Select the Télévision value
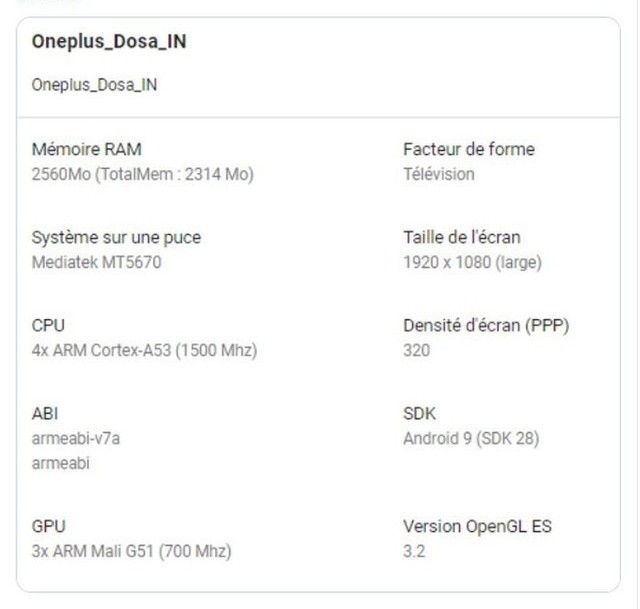Screen dimensions: 640x609 click(439, 174)
